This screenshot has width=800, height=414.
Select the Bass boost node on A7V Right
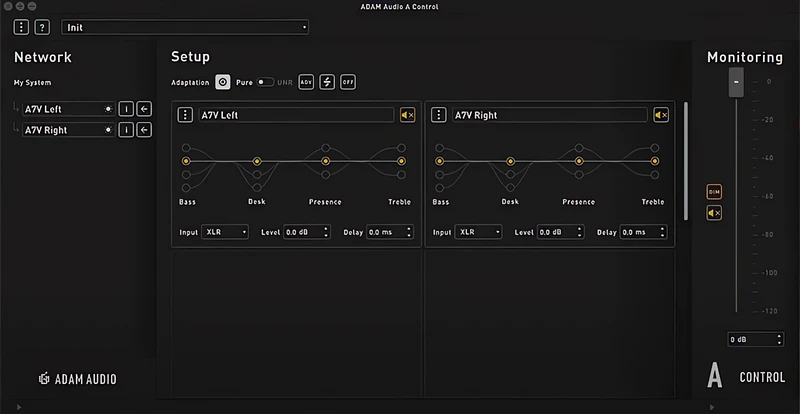[x=439, y=148]
